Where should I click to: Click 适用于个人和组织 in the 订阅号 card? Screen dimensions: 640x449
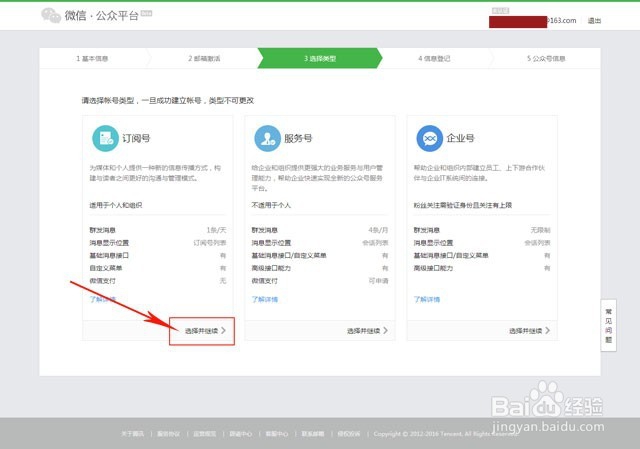click(x=116, y=205)
